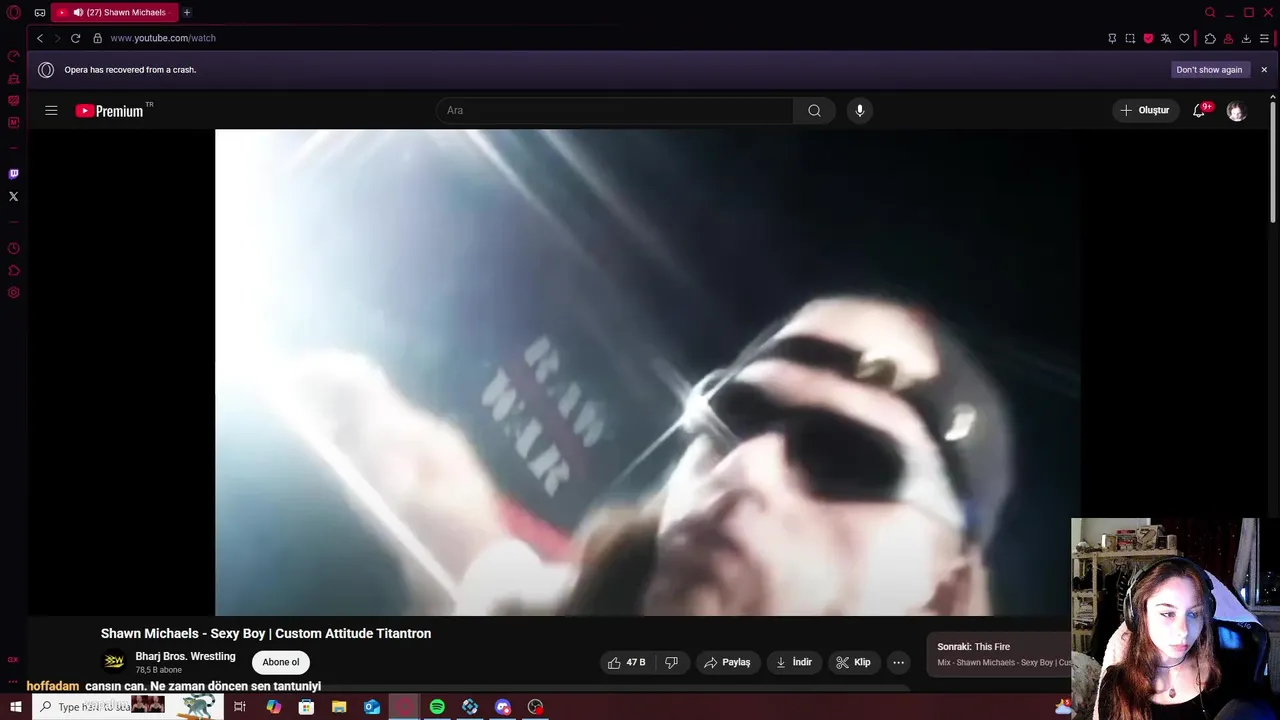The width and height of the screenshot is (1280, 720).
Task: Open sidebar Settings gear icon
Action: pyautogui.click(x=14, y=293)
